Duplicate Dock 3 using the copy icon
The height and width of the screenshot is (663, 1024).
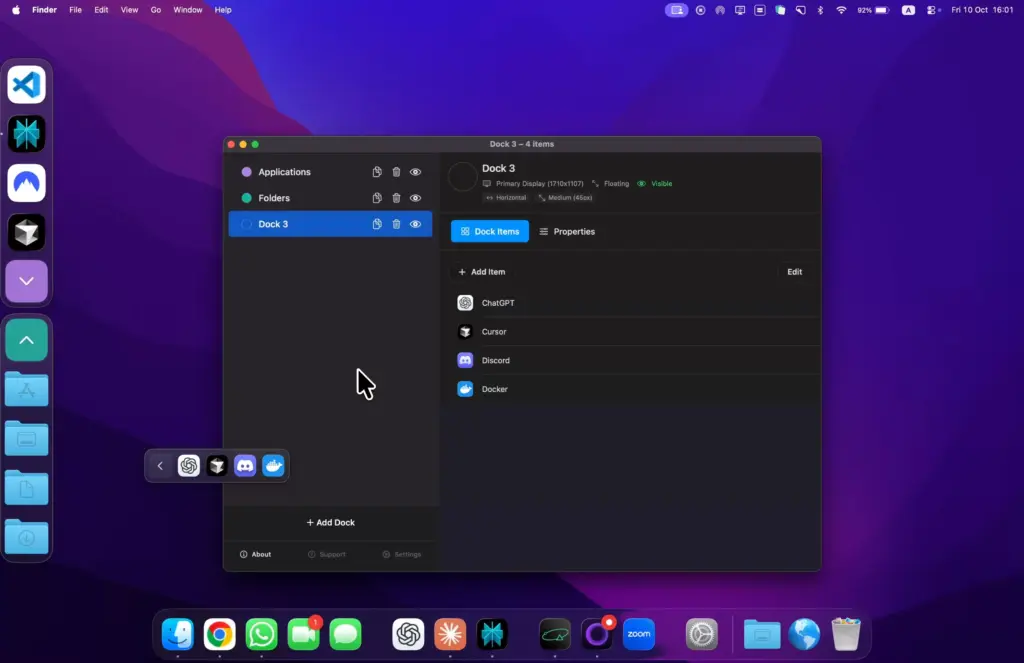(377, 224)
